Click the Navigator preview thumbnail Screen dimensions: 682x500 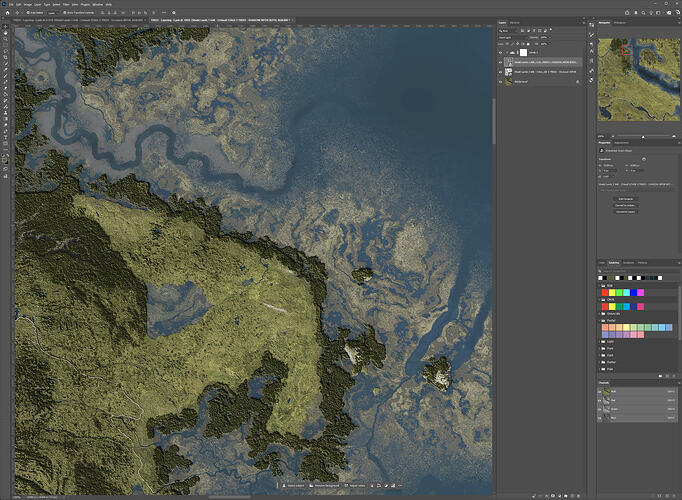pos(638,80)
